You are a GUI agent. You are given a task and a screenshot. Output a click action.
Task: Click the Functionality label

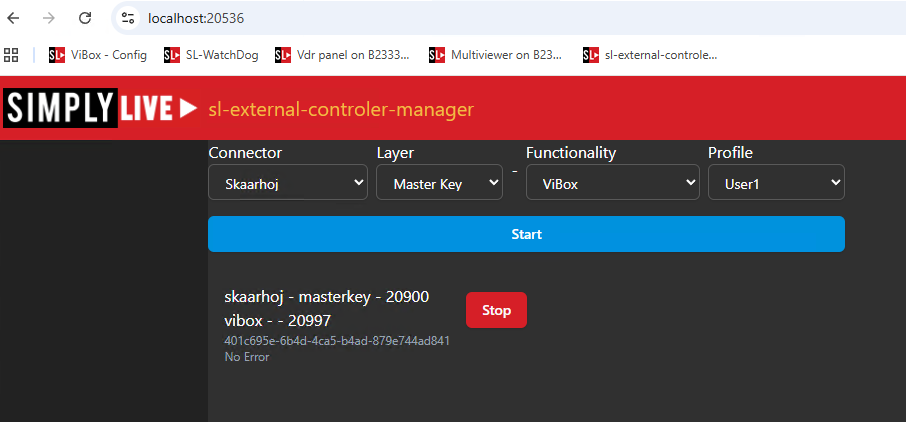pyautogui.click(x=571, y=153)
